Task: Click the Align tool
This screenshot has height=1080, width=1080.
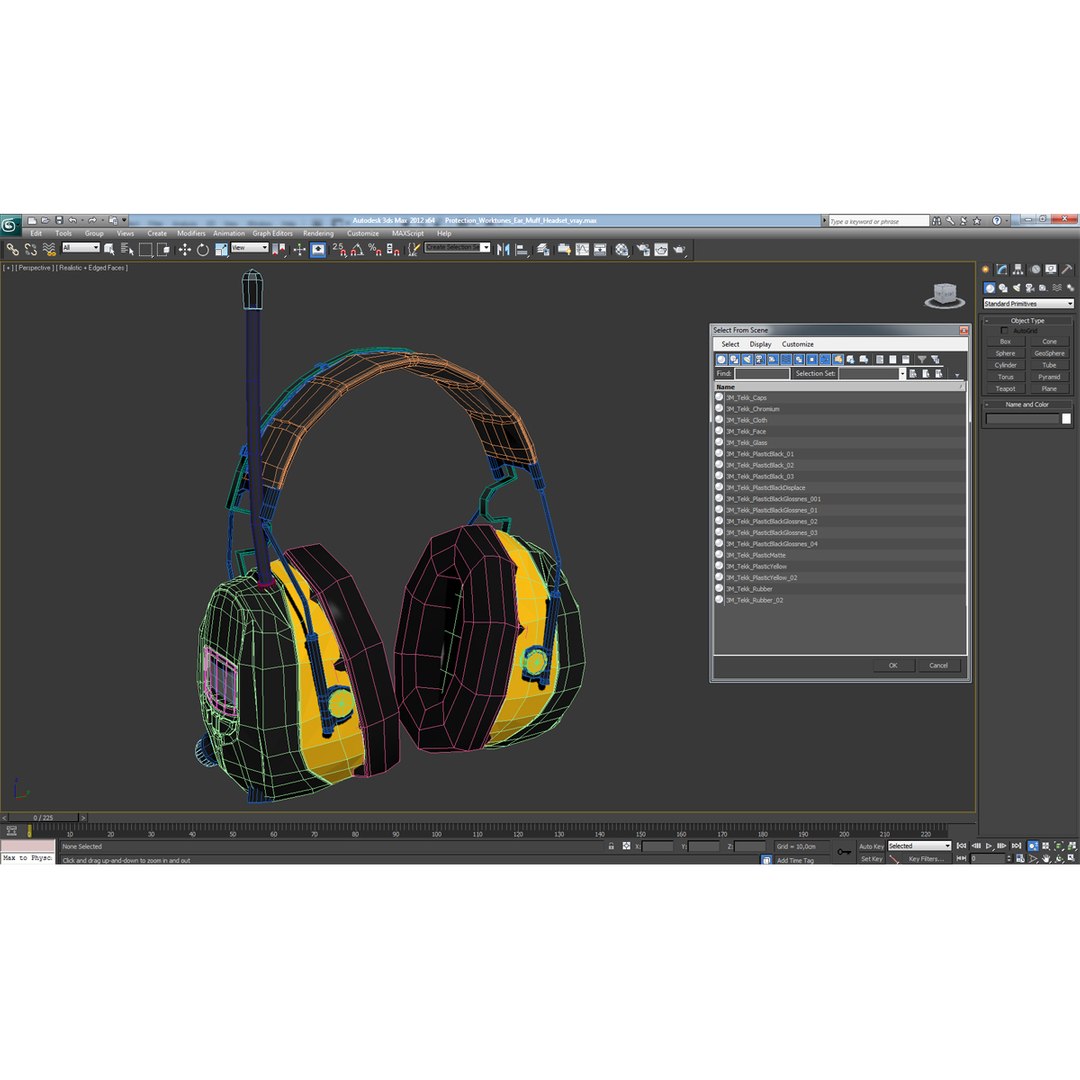Action: pyautogui.click(x=522, y=249)
